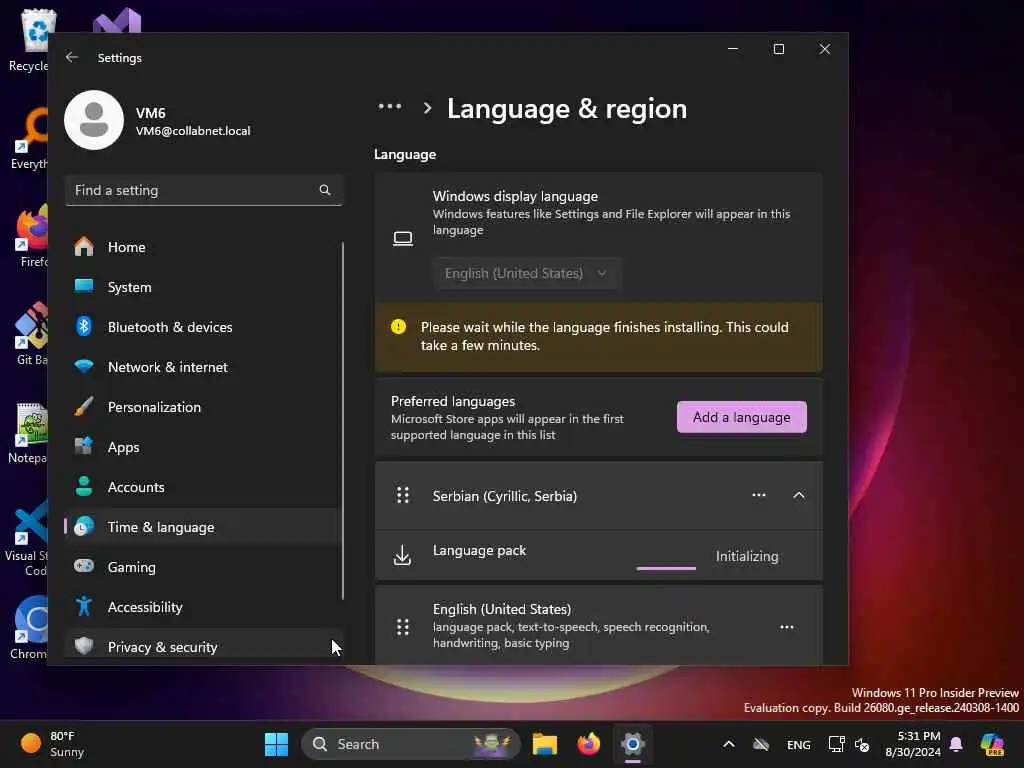Click the Gaming controller icon
Screen dimensions: 1024x768
pyautogui.click(x=84, y=566)
